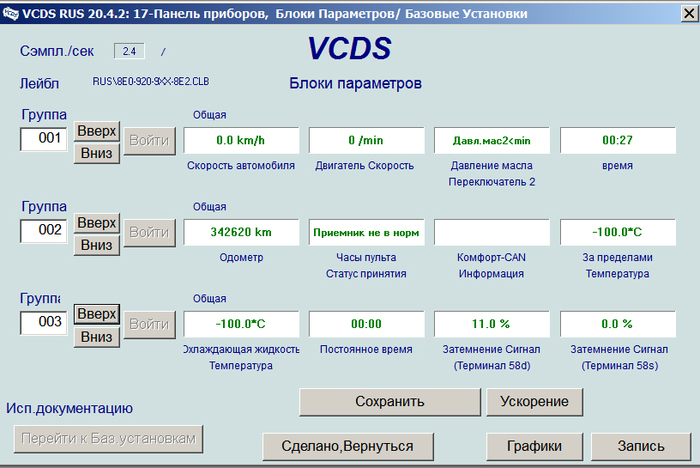The image size is (700, 468).
Task: Select the Приемник не в норм value
Action: [367, 232]
